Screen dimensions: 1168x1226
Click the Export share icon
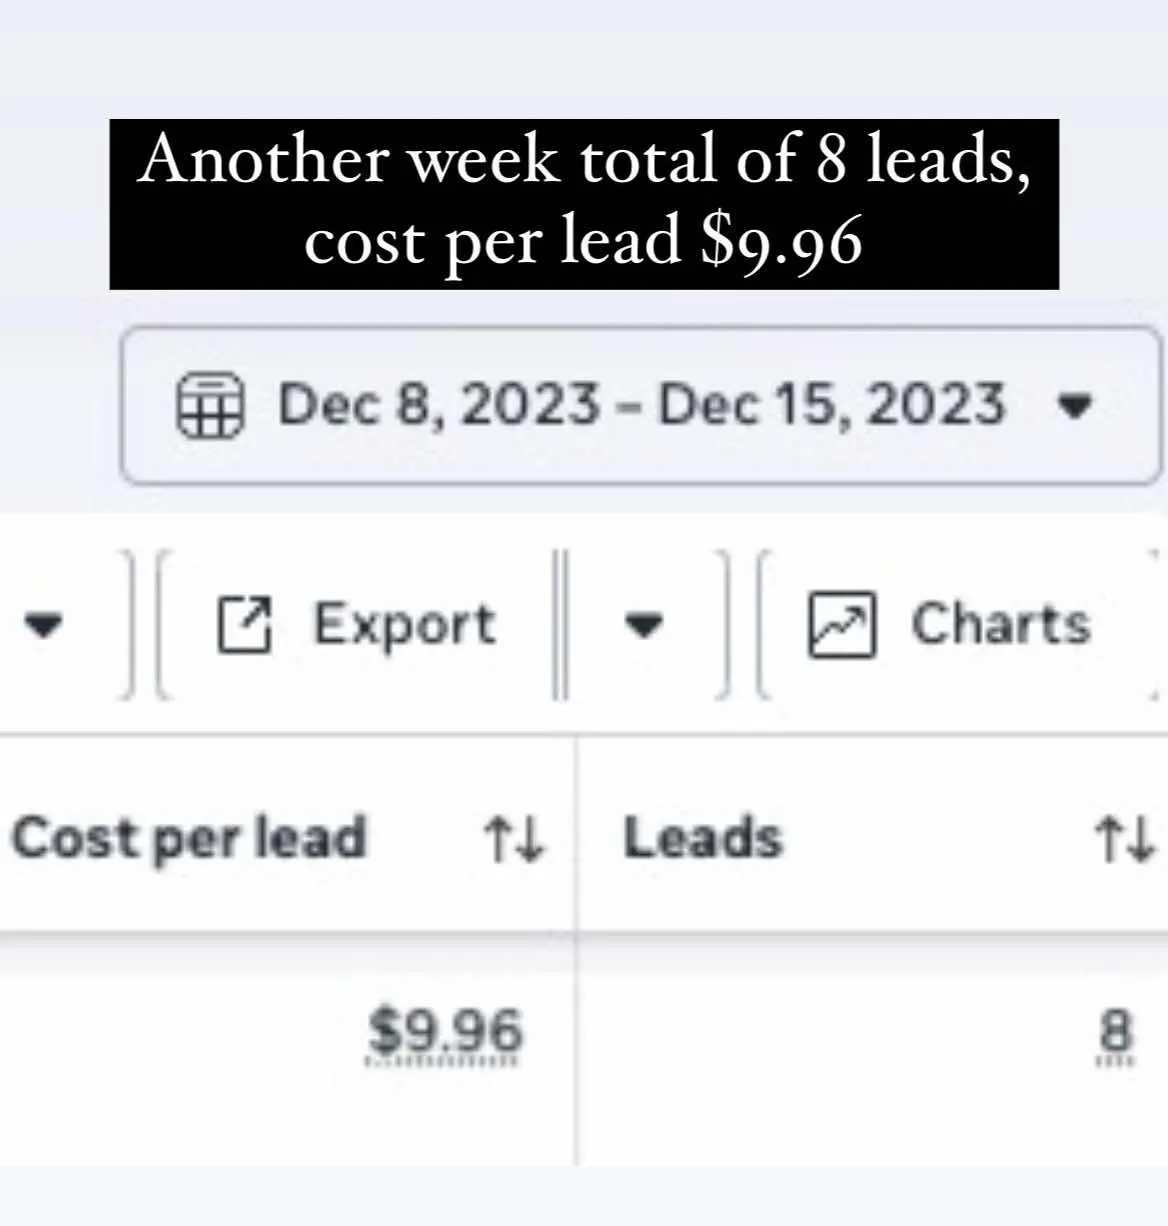[x=244, y=624]
